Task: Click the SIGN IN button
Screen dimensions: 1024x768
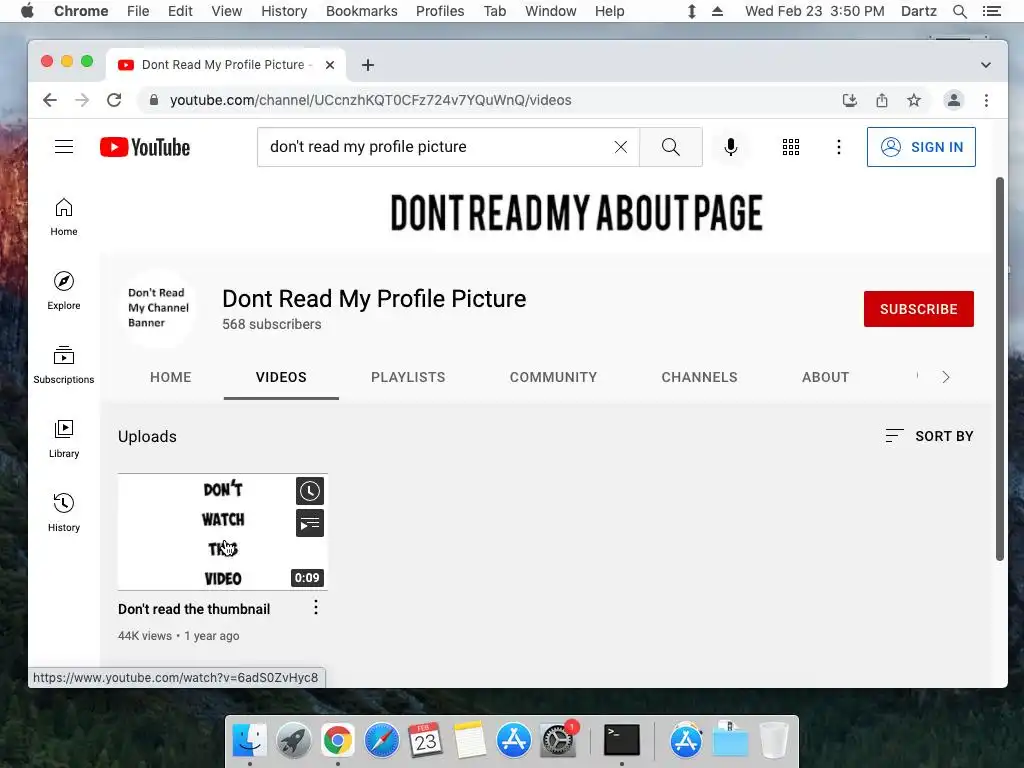Action: click(x=921, y=147)
